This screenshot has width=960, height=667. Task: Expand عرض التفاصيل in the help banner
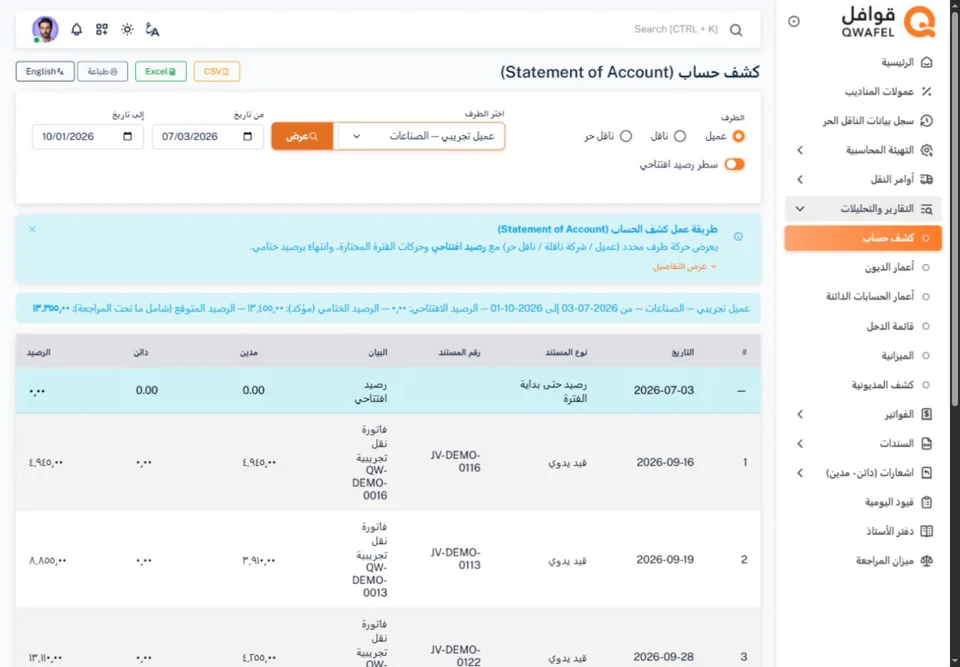pyautogui.click(x=684, y=267)
